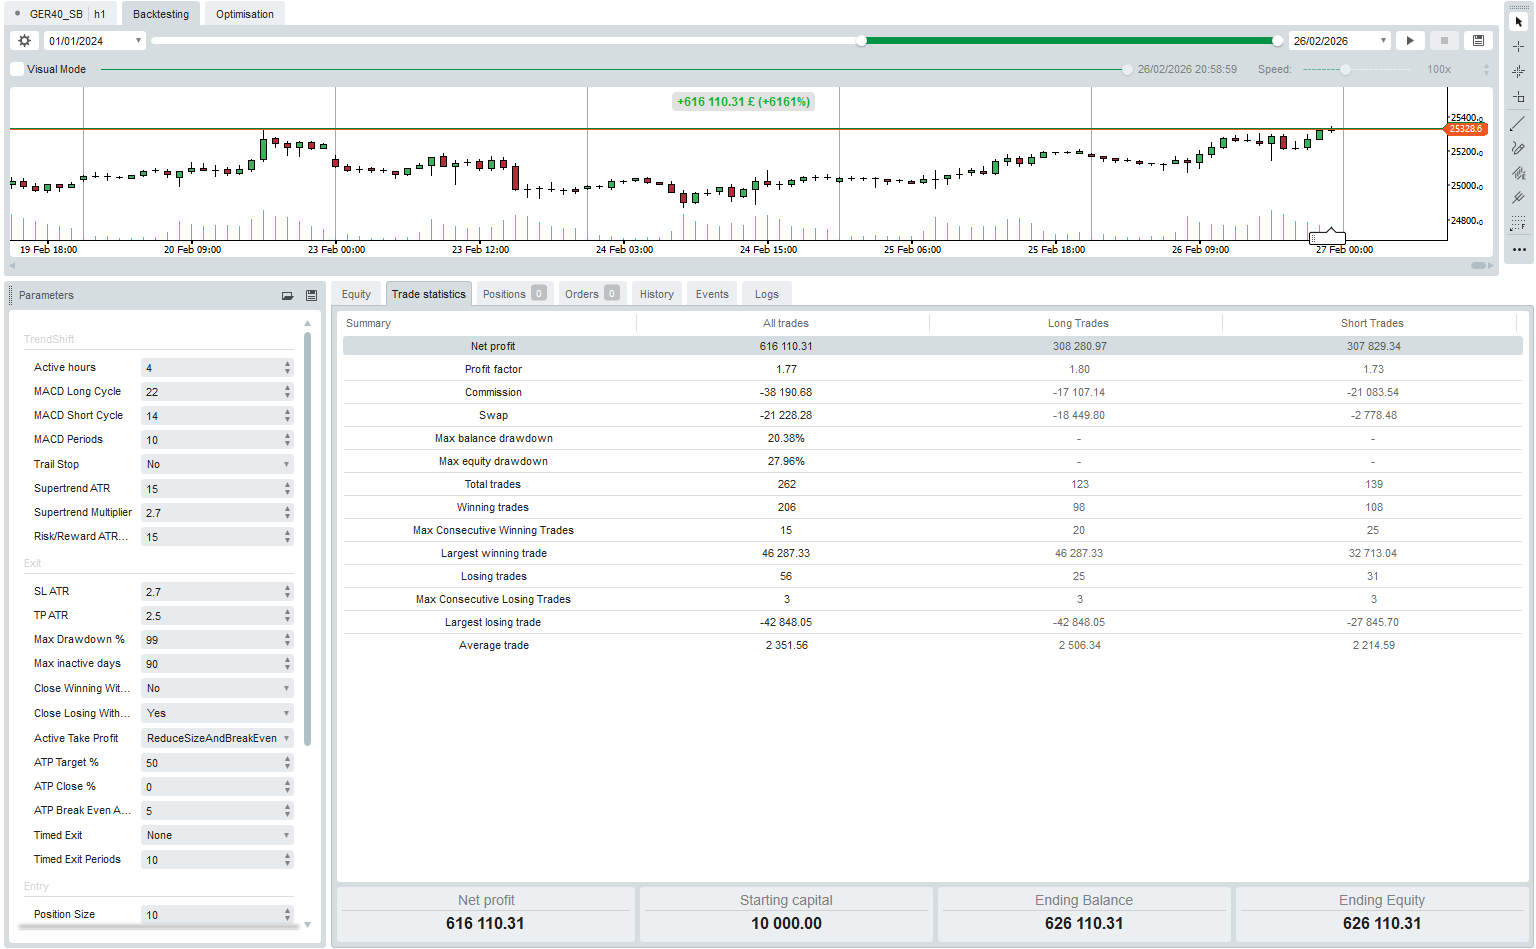Expand the Active Take Profit dropdown
This screenshot has width=1536, height=949.
[x=217, y=739]
